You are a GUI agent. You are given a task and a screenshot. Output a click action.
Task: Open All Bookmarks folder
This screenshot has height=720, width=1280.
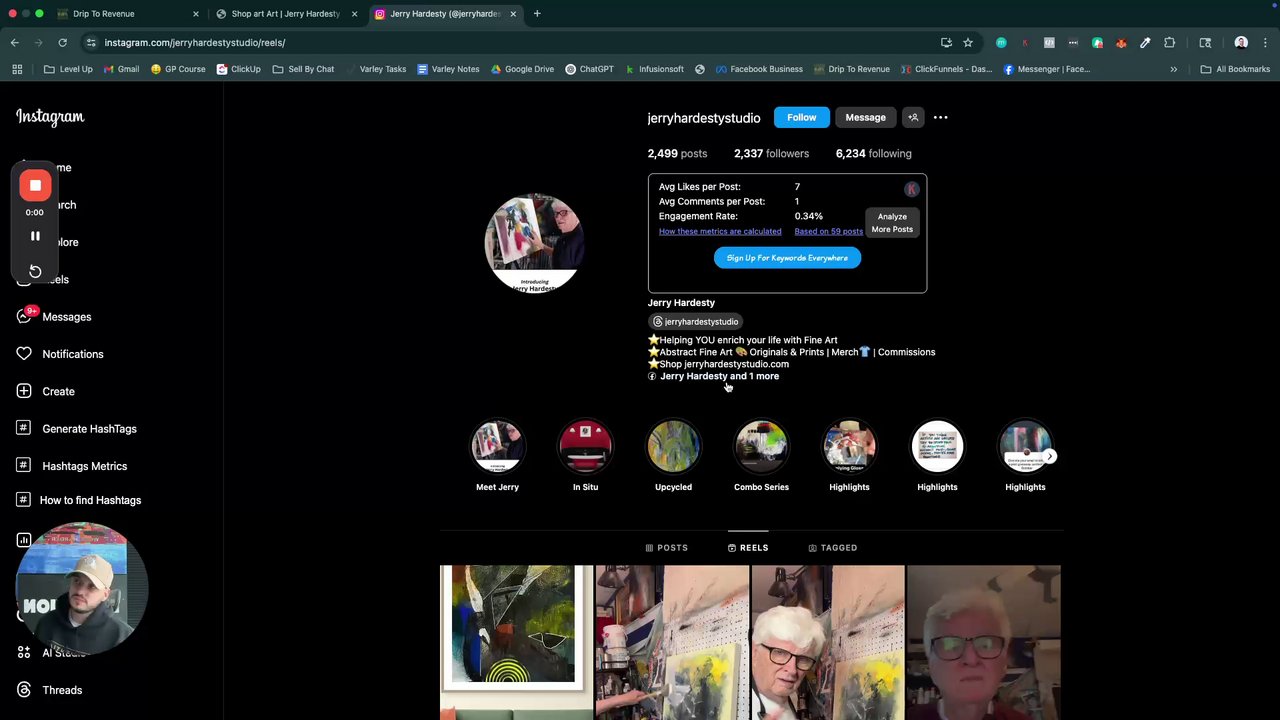pyautogui.click(x=1235, y=69)
